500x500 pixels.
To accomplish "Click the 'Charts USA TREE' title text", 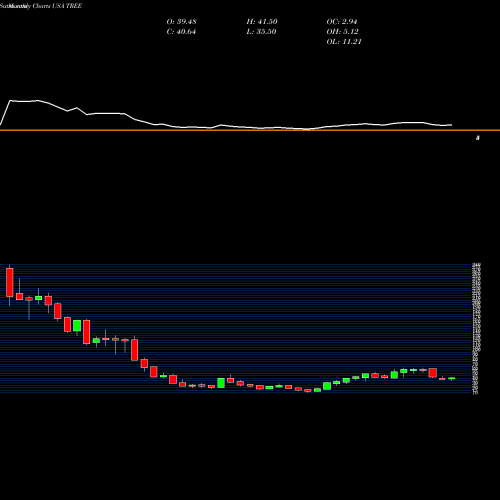I will tap(57, 6).
